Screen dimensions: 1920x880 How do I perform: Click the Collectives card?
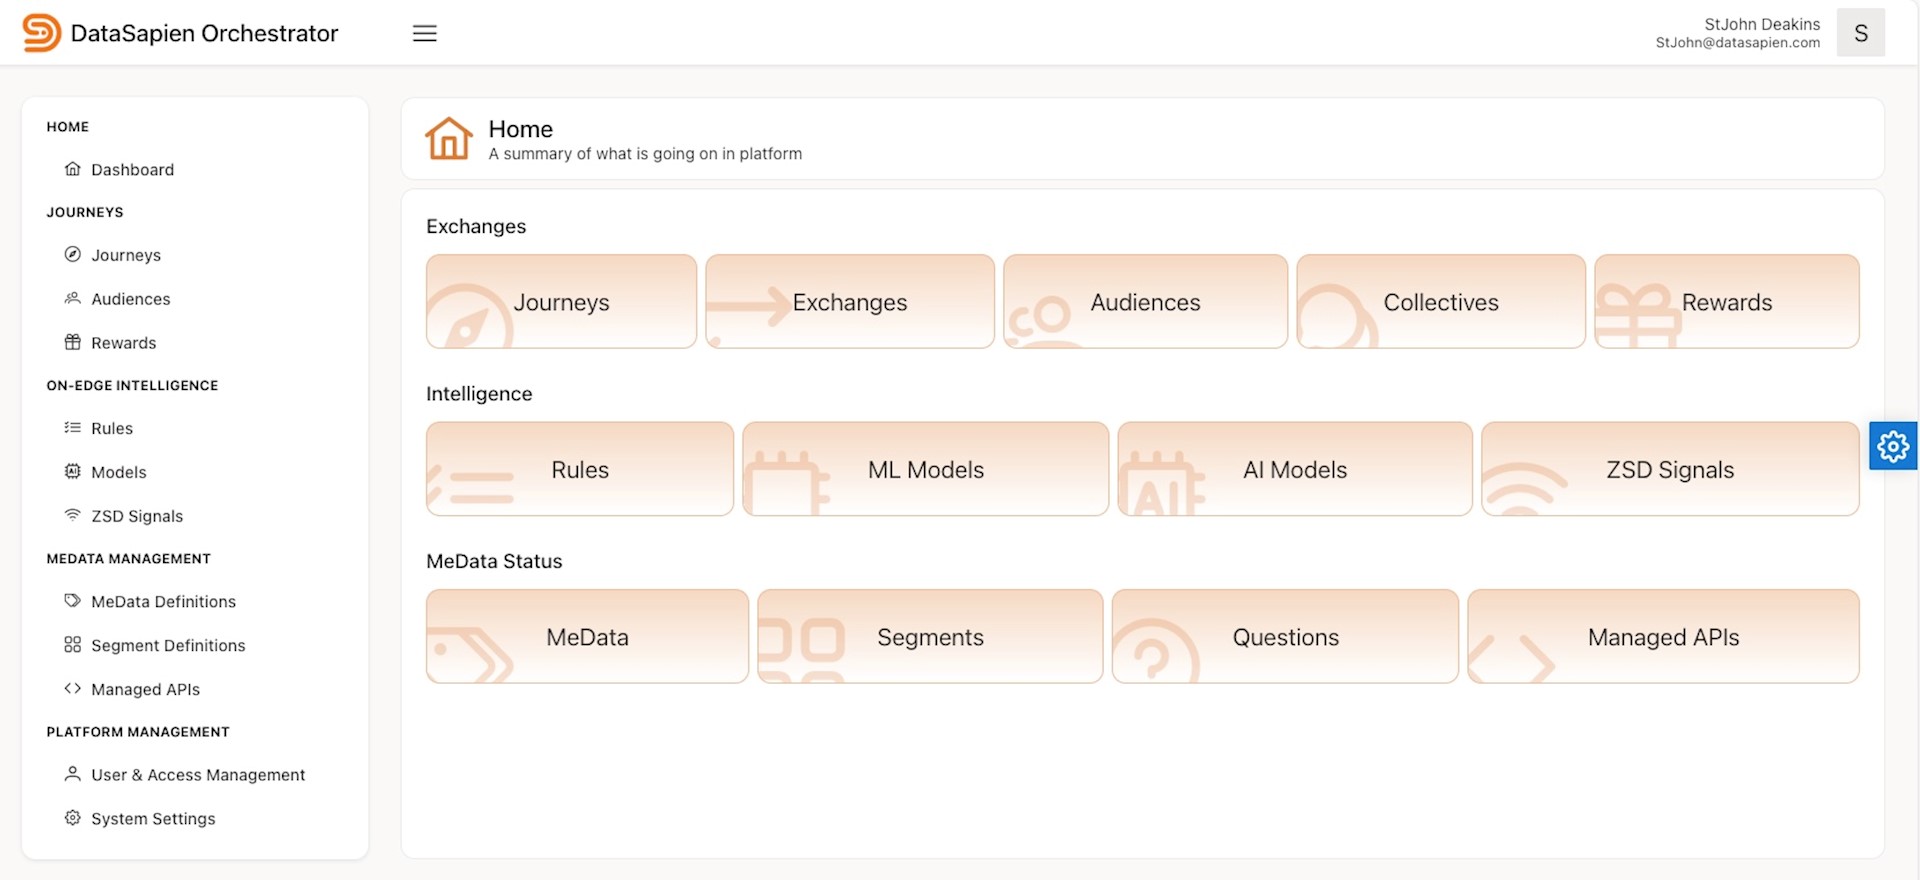1440,302
